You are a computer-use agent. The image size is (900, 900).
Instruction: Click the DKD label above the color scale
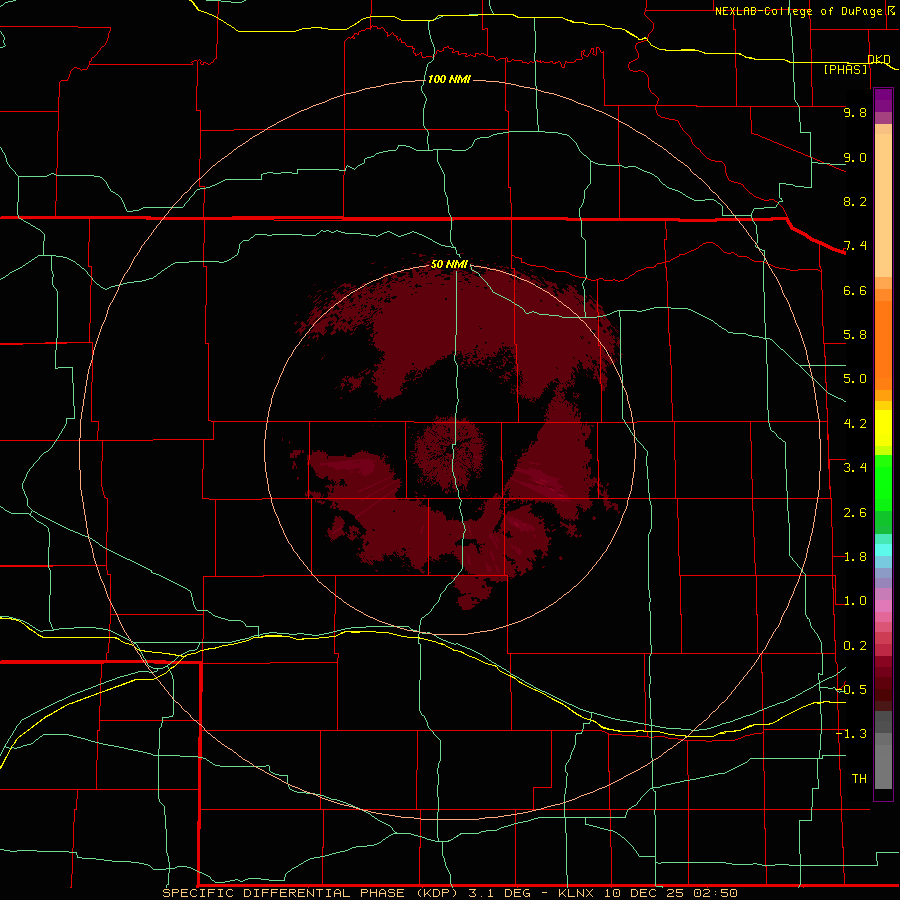tap(879, 59)
